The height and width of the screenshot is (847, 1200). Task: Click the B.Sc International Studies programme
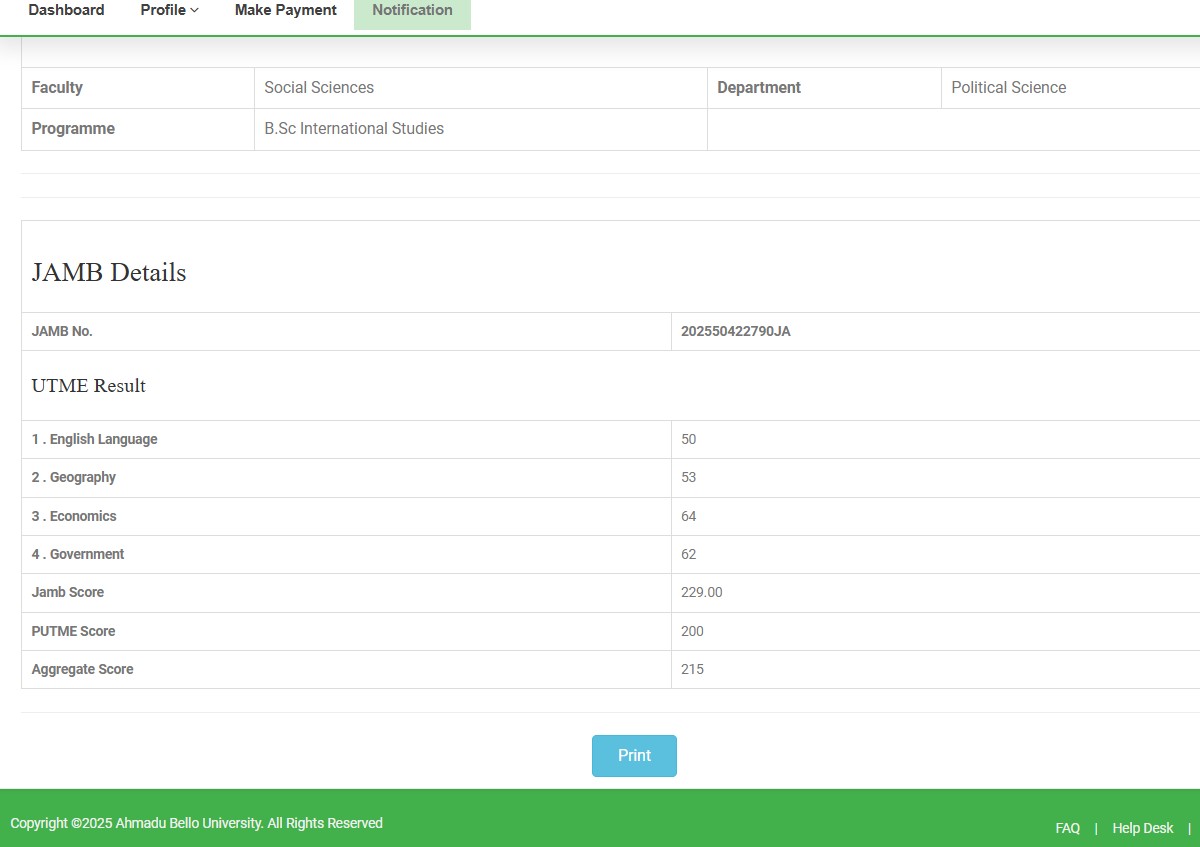tap(354, 129)
